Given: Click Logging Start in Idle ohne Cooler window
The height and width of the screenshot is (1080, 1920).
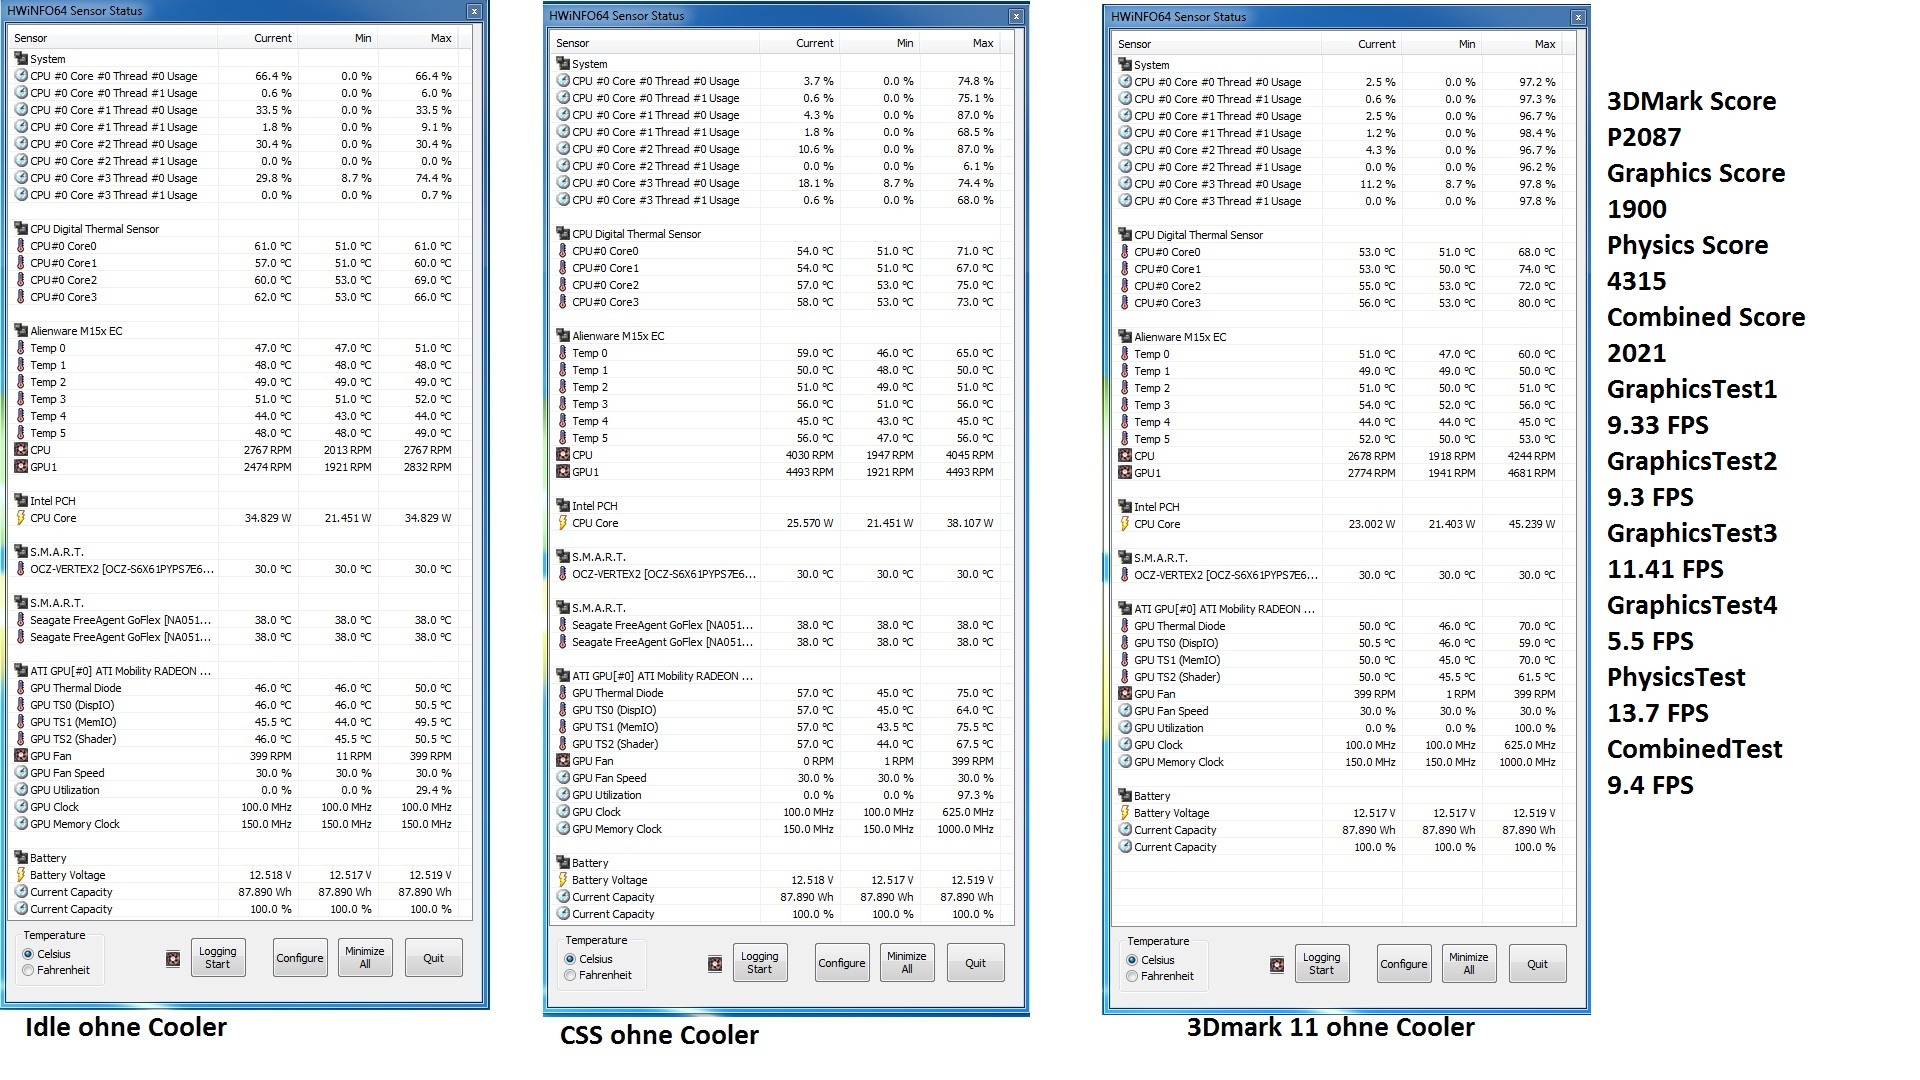Looking at the screenshot, I should click(218, 958).
